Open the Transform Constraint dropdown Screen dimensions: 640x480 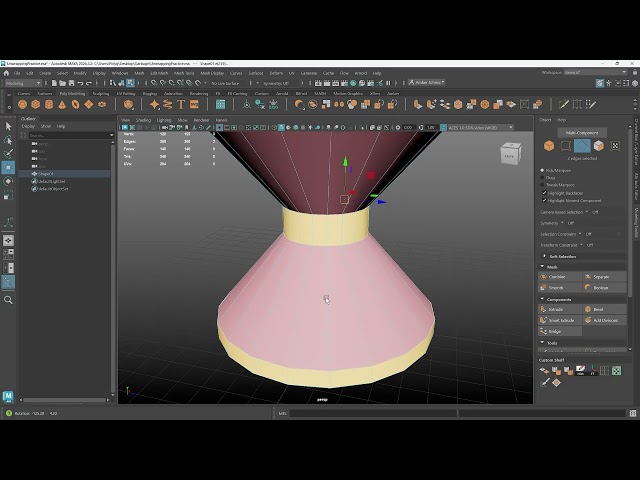pyautogui.click(x=582, y=245)
